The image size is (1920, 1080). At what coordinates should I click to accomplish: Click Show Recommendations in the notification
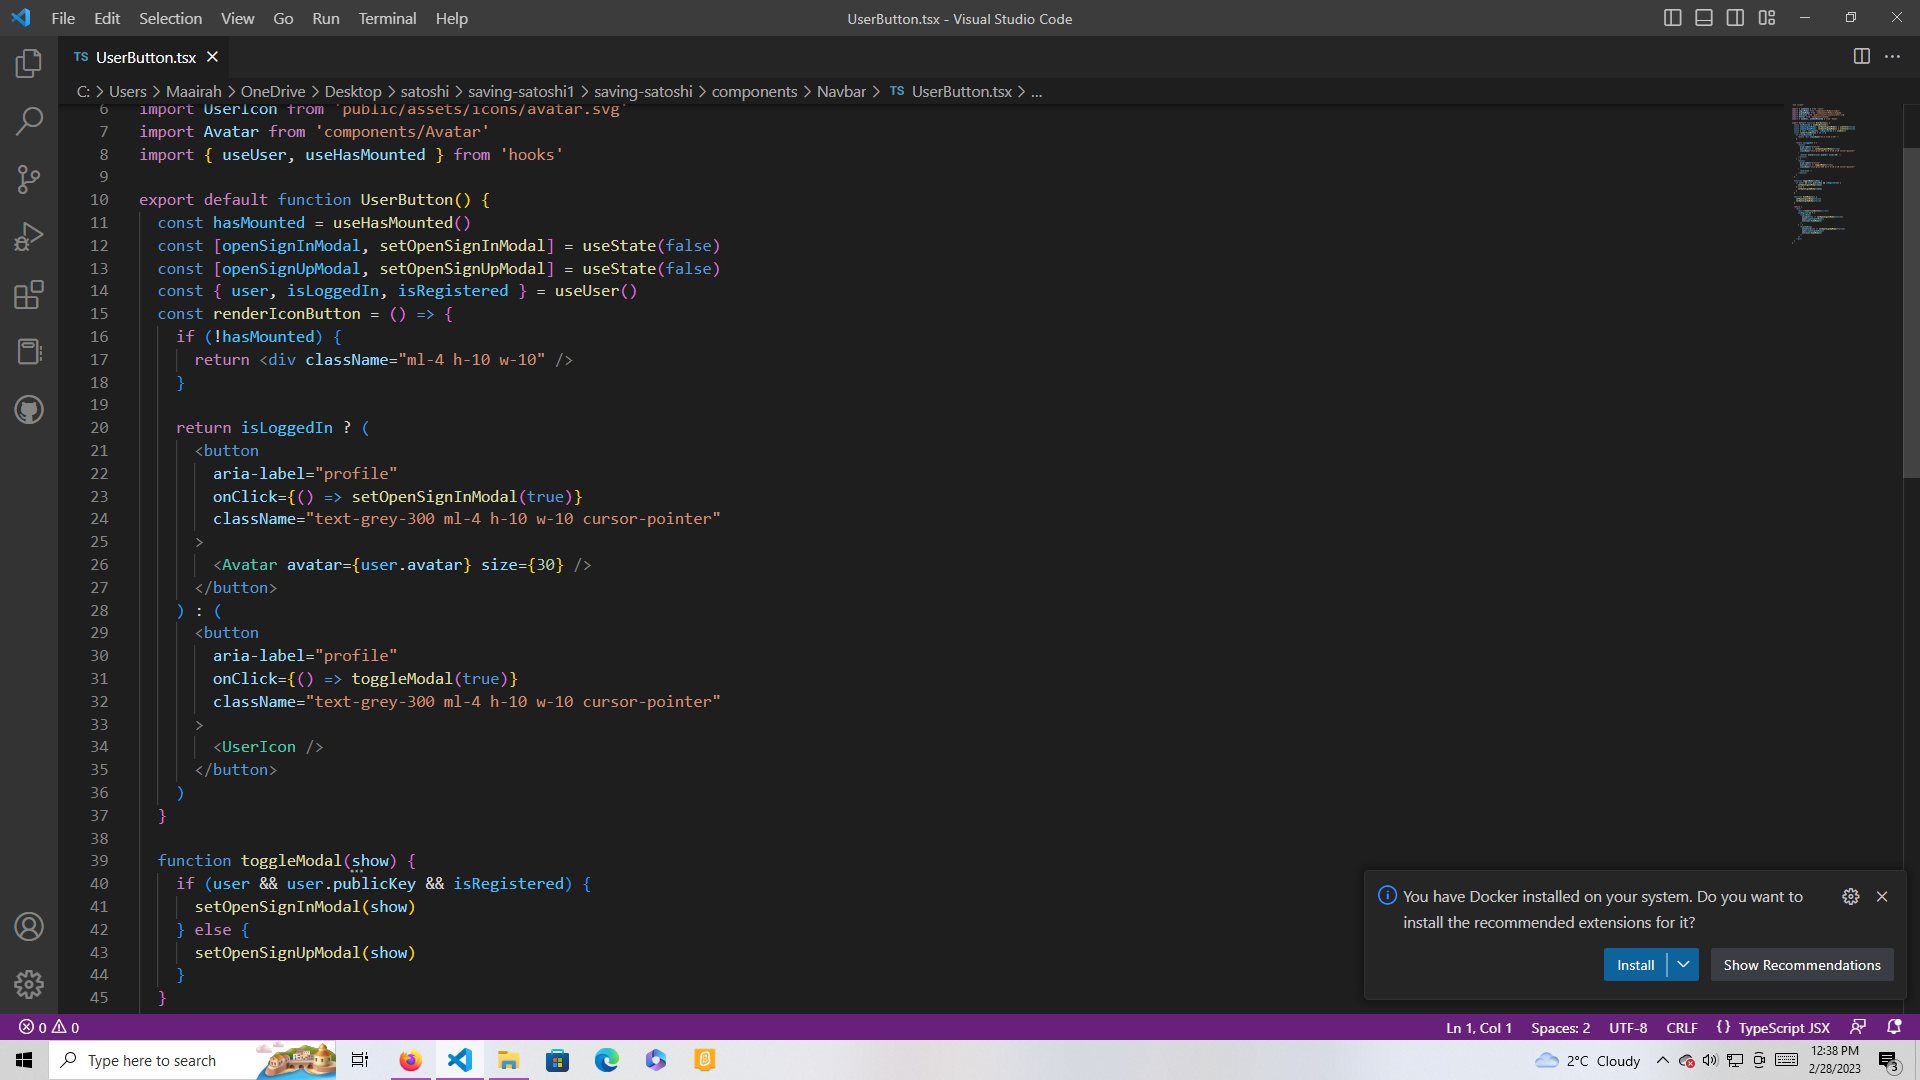pyautogui.click(x=1801, y=964)
